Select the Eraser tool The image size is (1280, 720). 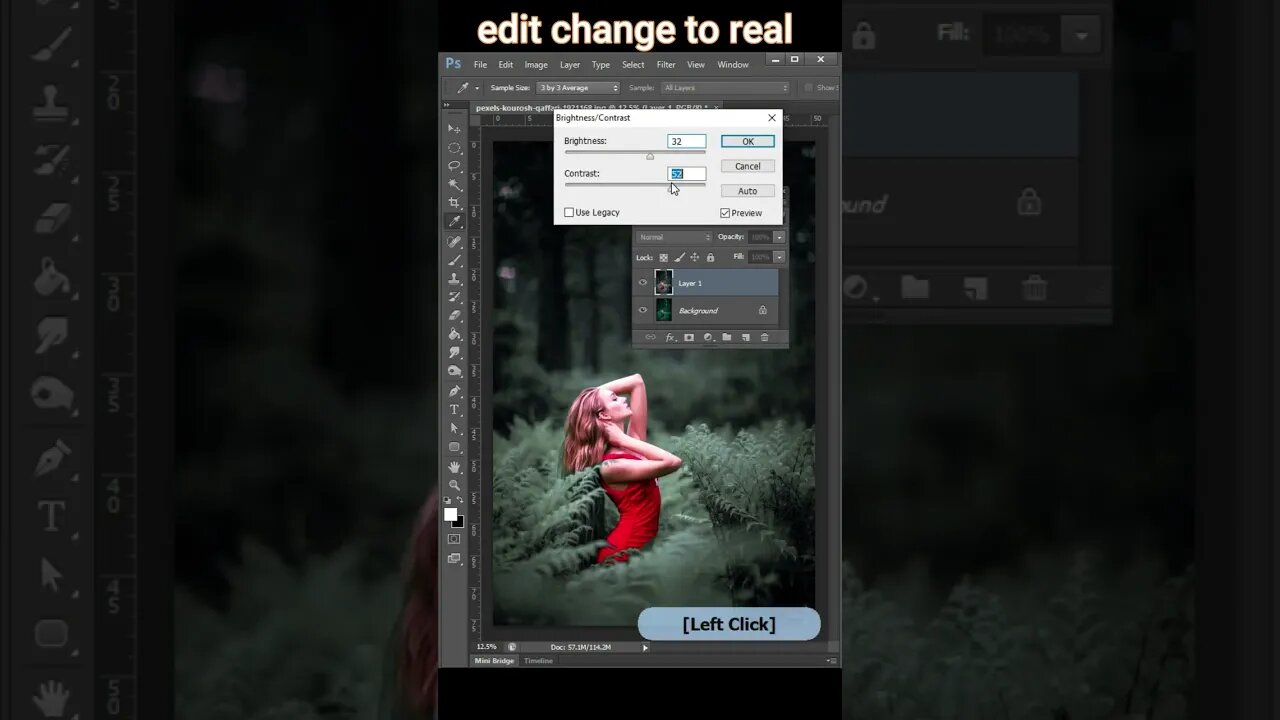(x=454, y=316)
